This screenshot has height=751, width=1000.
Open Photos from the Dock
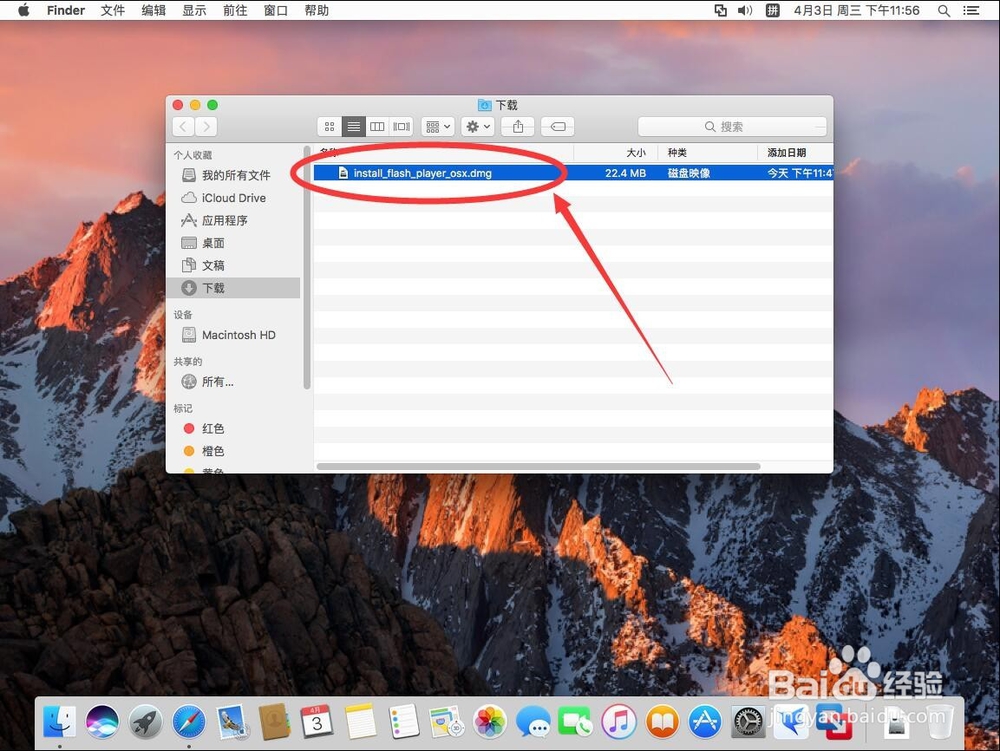coord(490,722)
